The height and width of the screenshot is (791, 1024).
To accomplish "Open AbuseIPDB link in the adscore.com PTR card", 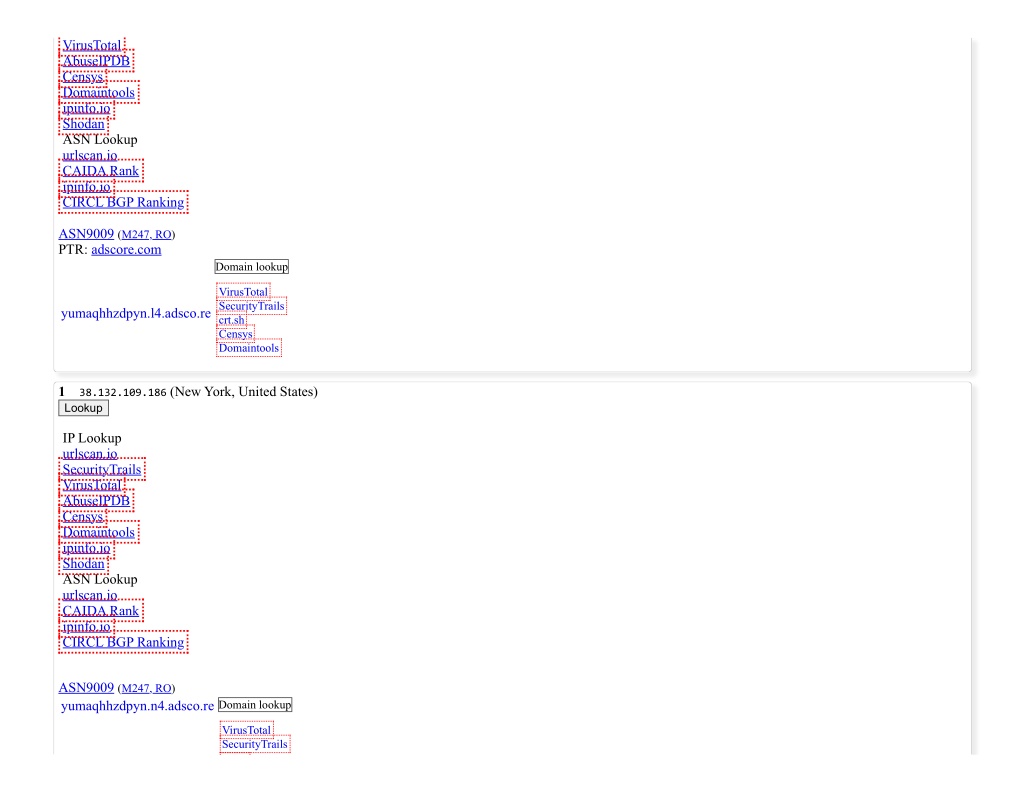I will click(x=96, y=61).
